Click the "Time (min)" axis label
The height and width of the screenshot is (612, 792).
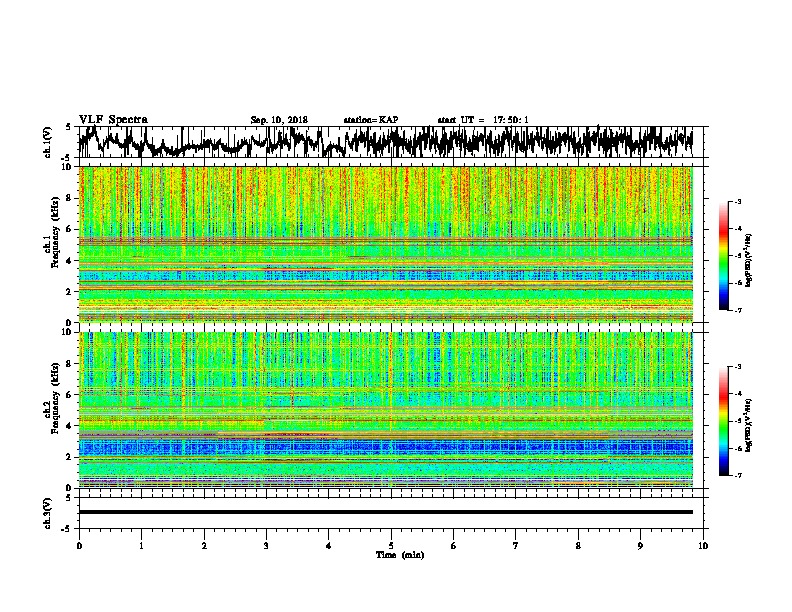click(x=400, y=555)
